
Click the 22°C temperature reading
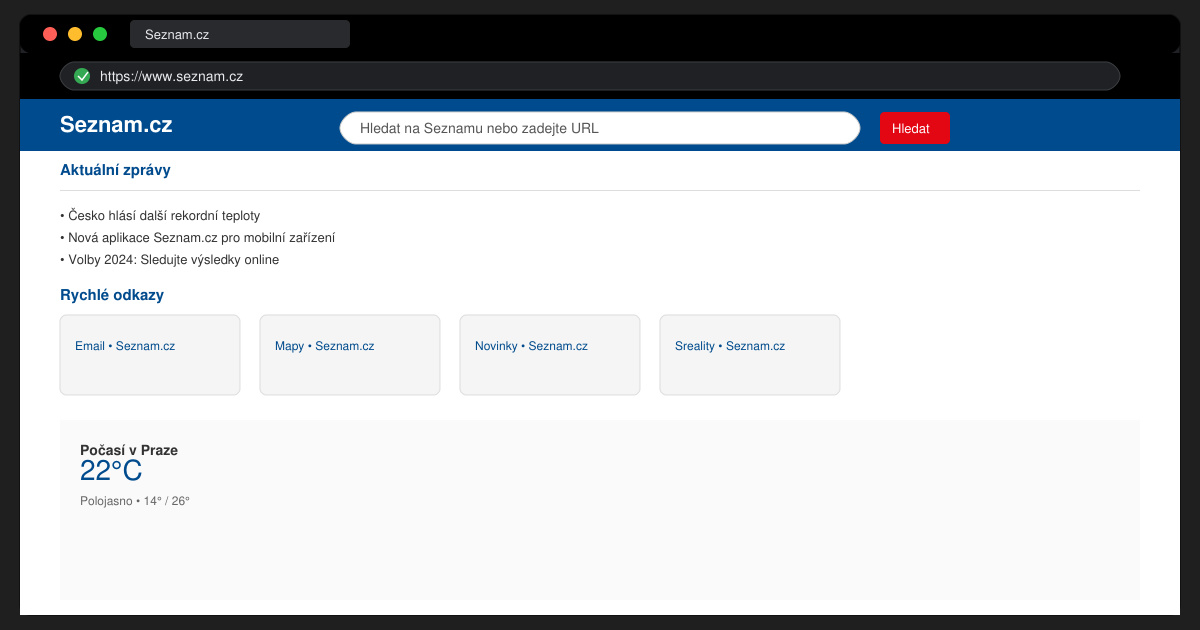(111, 471)
